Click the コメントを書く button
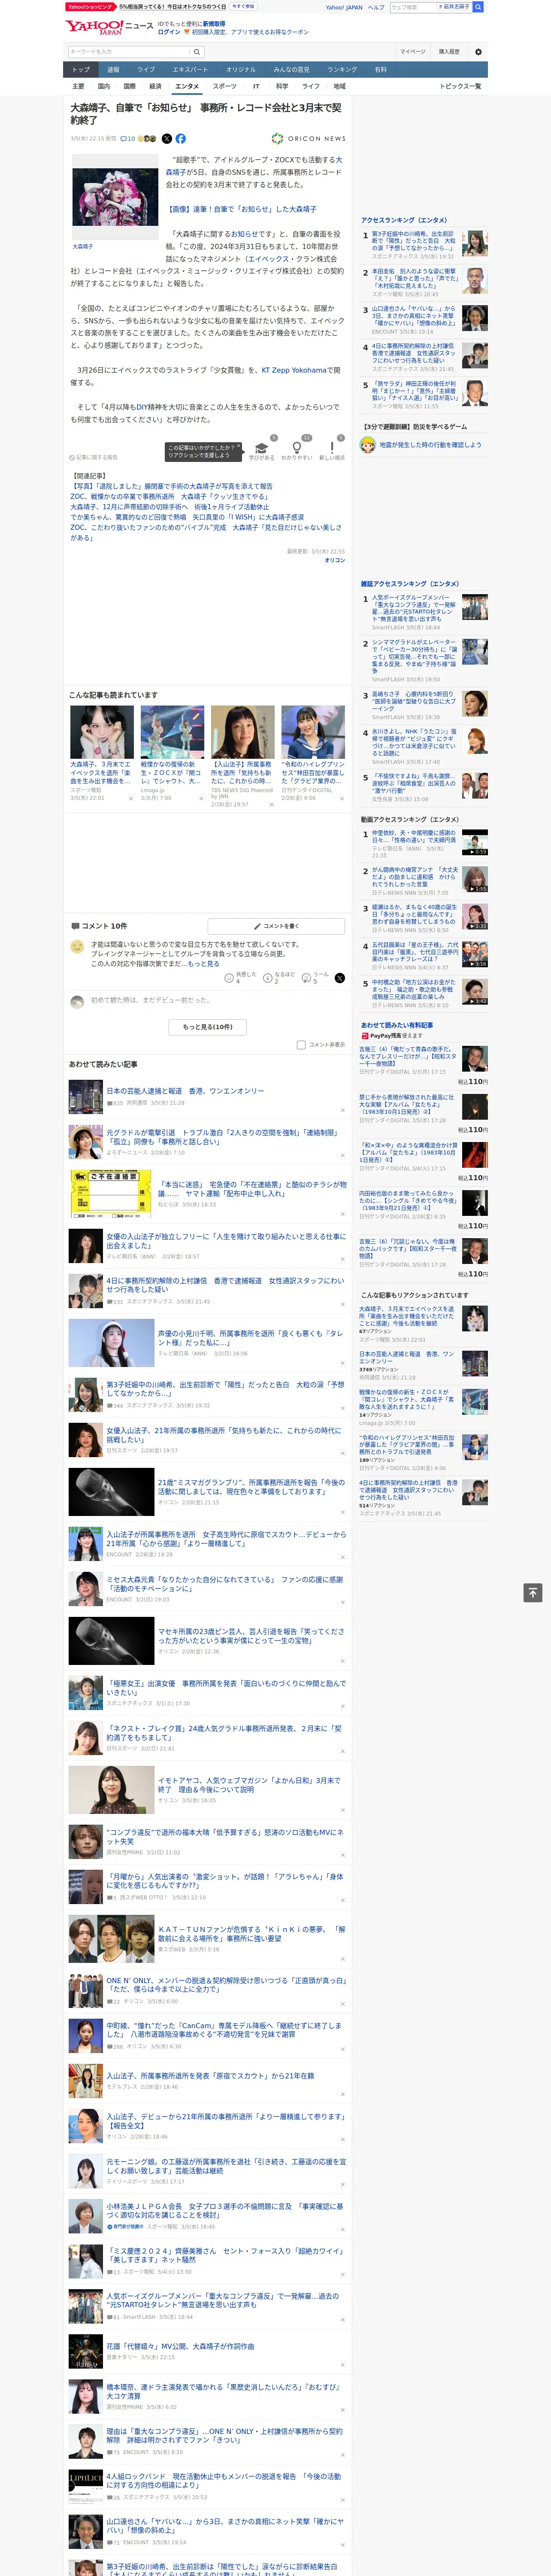The image size is (551, 2576). pos(276,926)
